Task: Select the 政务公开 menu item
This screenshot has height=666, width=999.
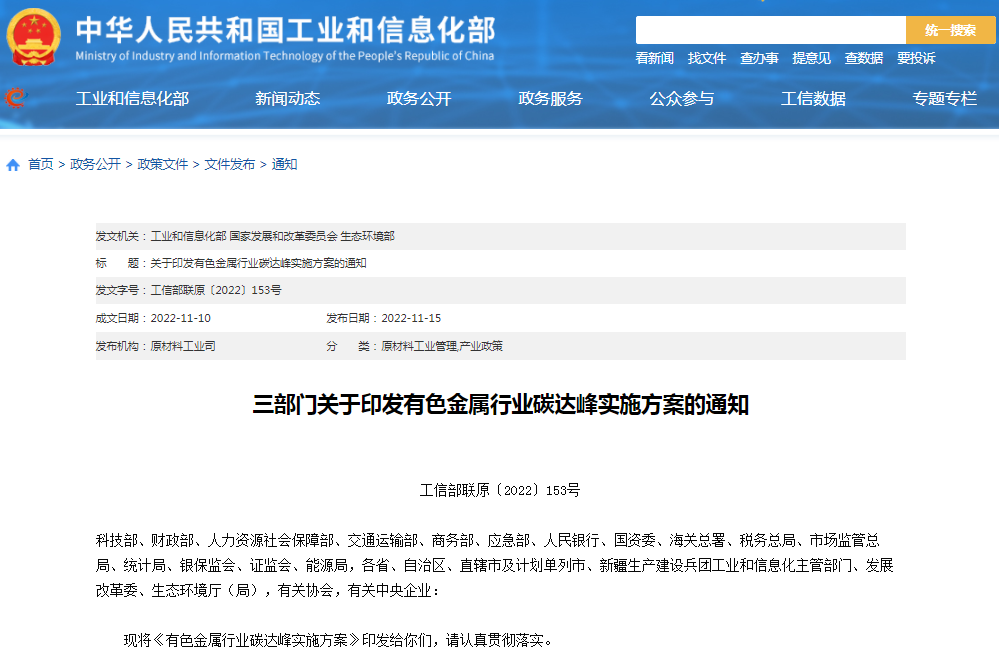Action: 419,99
